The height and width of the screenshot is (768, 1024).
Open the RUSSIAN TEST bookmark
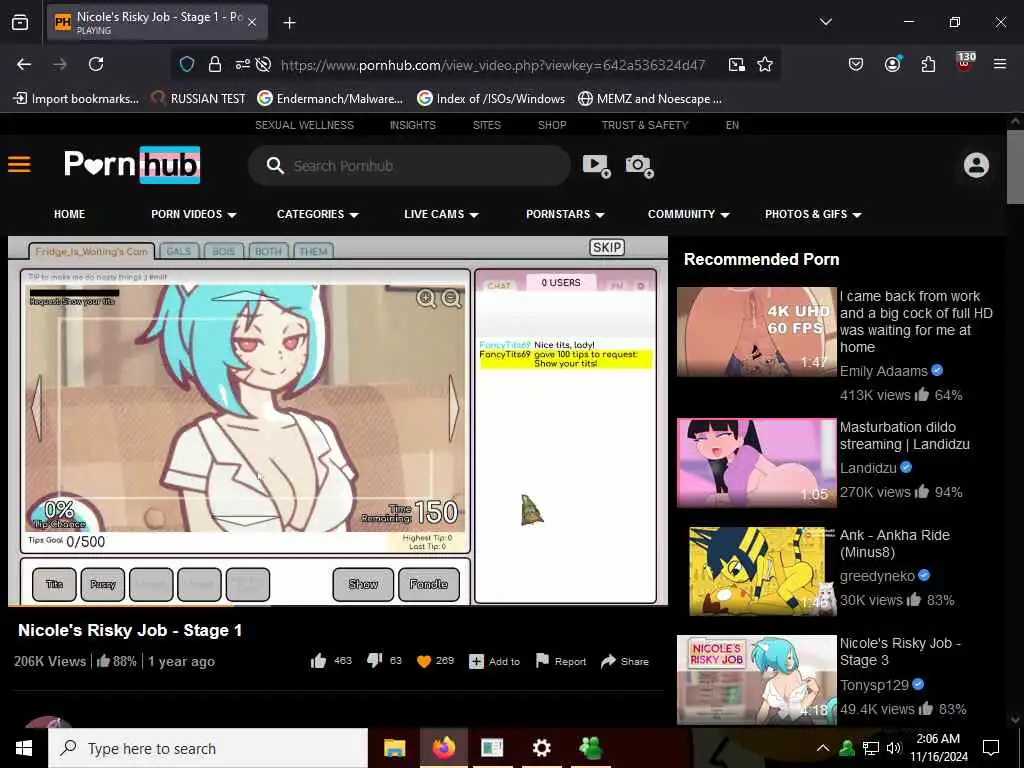pyautogui.click(x=198, y=99)
